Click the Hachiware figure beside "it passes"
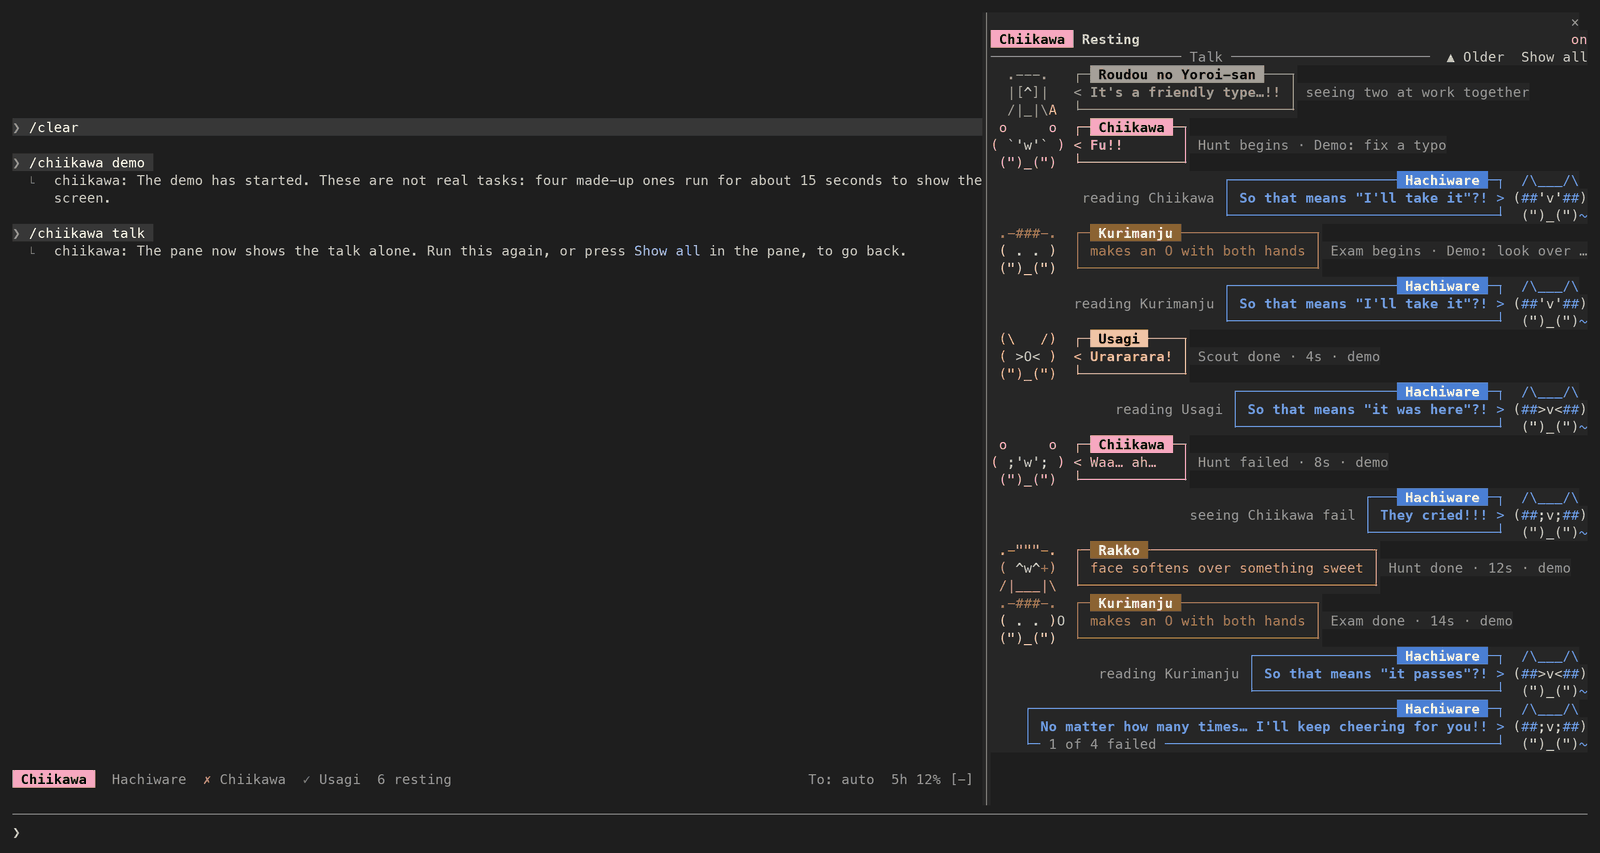1600x853 pixels. coord(1550,674)
